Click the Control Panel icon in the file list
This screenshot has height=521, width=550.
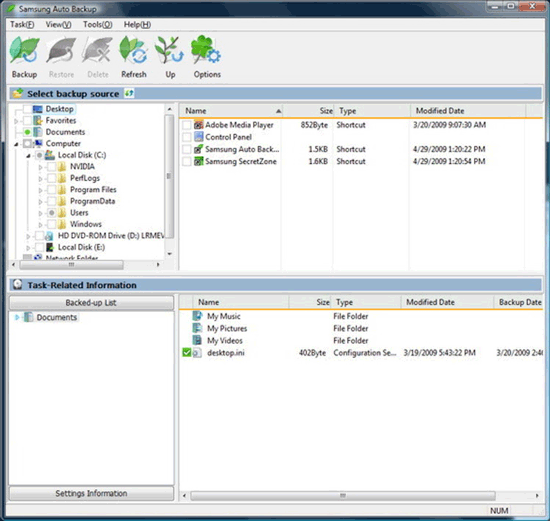(x=199, y=137)
